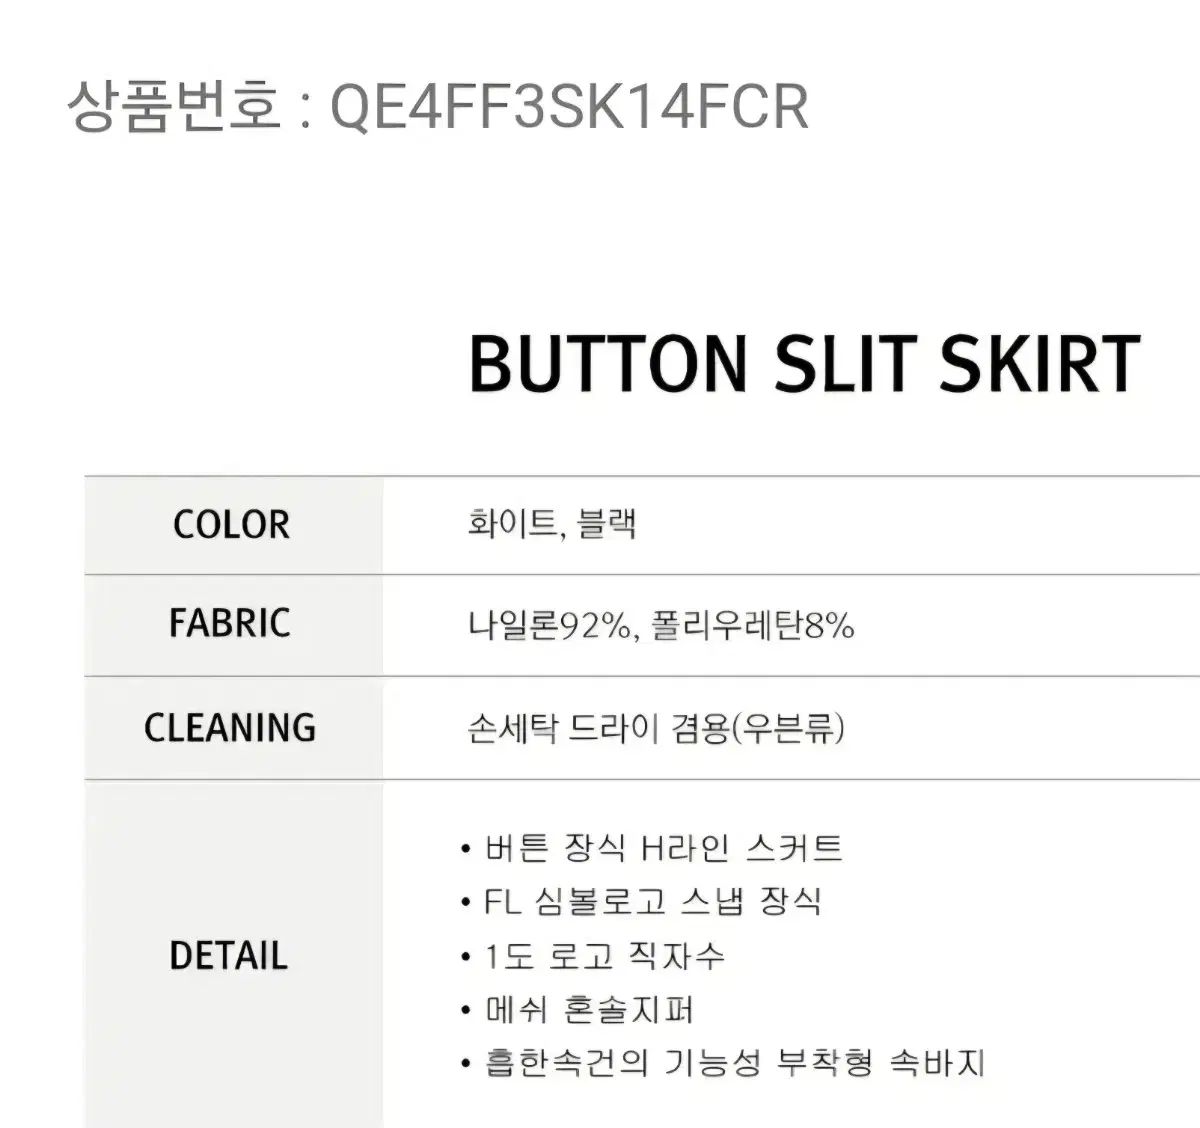Click the 흡한속건의 기능성 부착형 속바지 bullet
This screenshot has width=1200, height=1128.
tap(735, 1063)
